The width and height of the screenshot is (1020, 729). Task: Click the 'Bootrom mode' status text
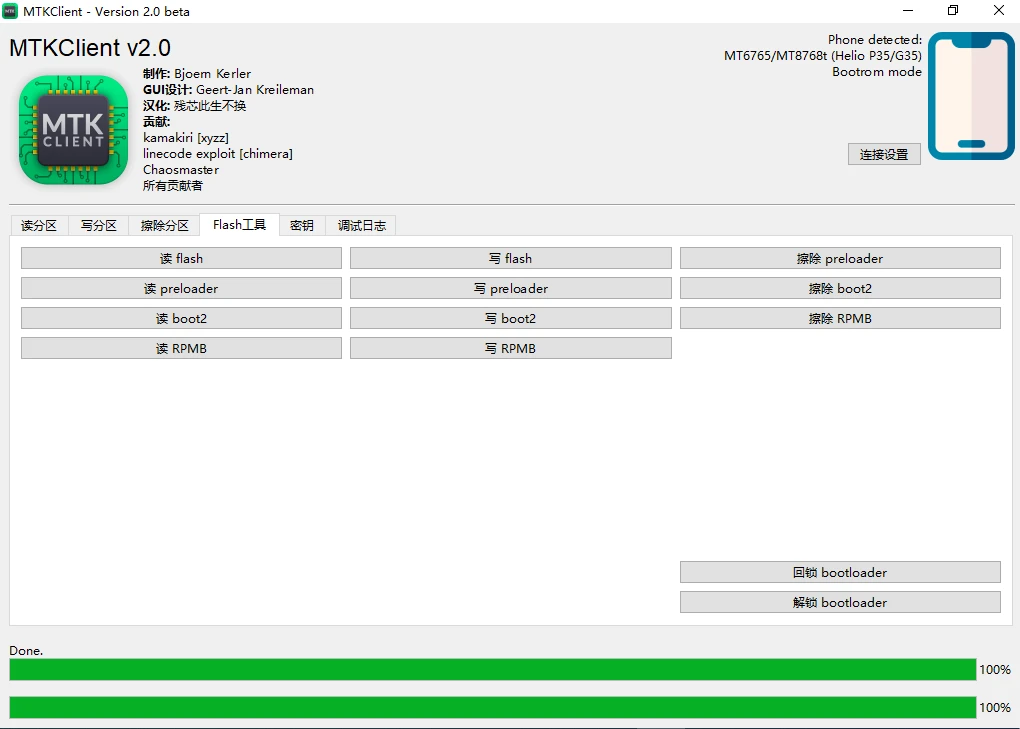pyautogui.click(x=876, y=72)
